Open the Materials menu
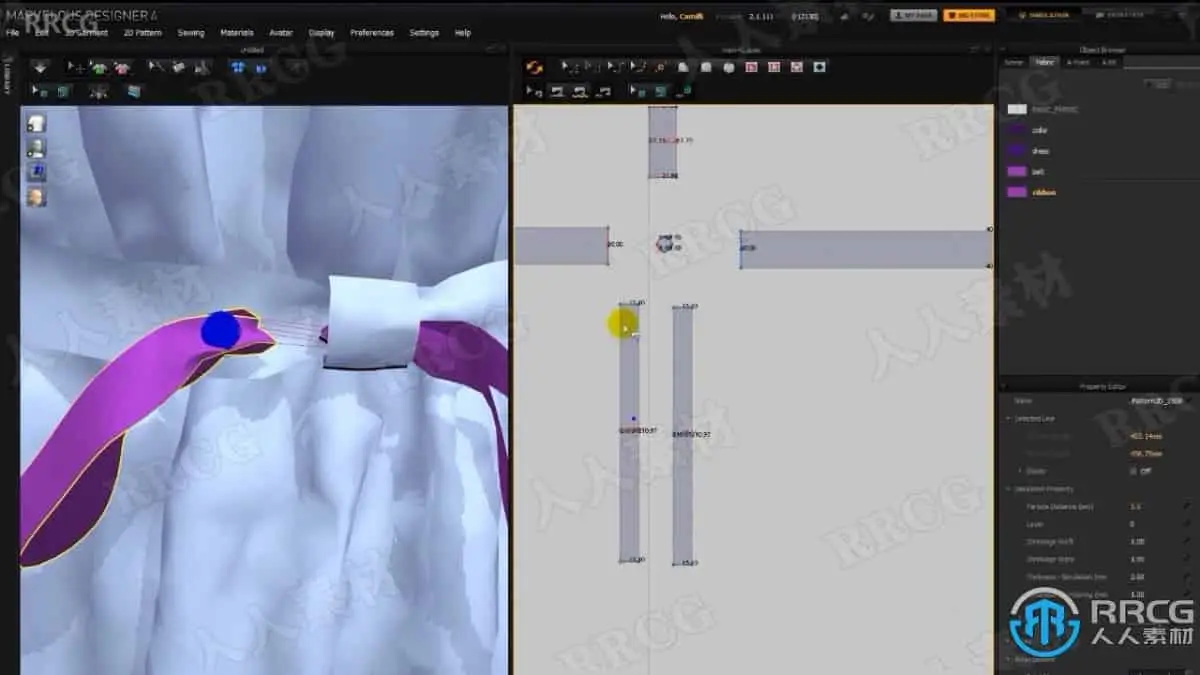This screenshot has height=675, width=1200. [237, 33]
